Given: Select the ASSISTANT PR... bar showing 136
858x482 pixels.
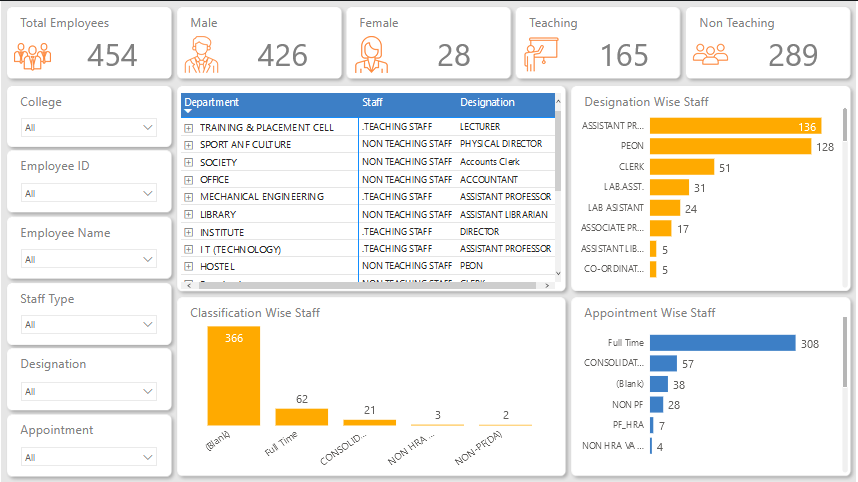Looking at the screenshot, I should [x=735, y=126].
